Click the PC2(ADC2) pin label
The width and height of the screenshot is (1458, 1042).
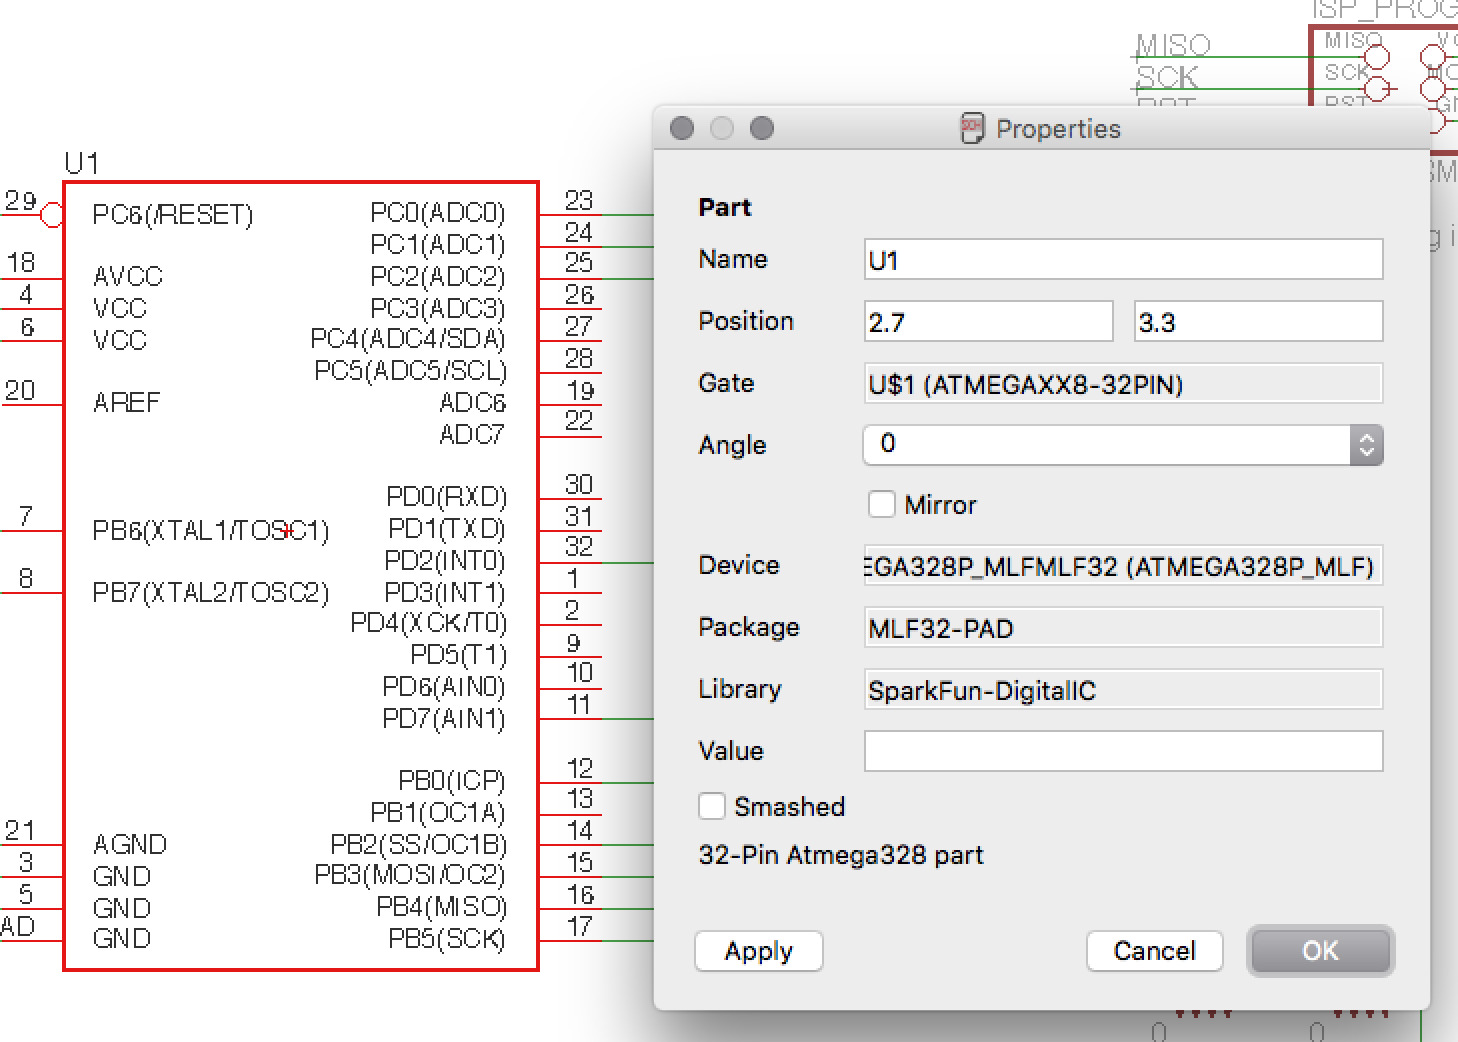[x=438, y=276]
